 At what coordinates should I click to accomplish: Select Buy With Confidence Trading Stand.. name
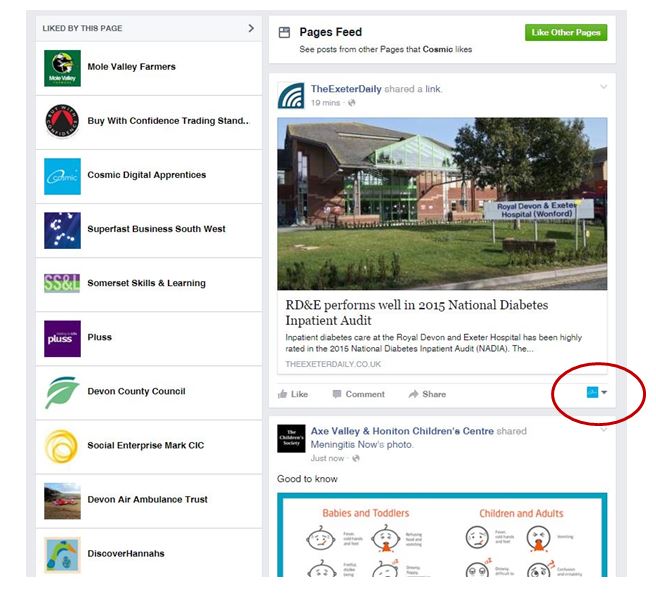(x=168, y=121)
